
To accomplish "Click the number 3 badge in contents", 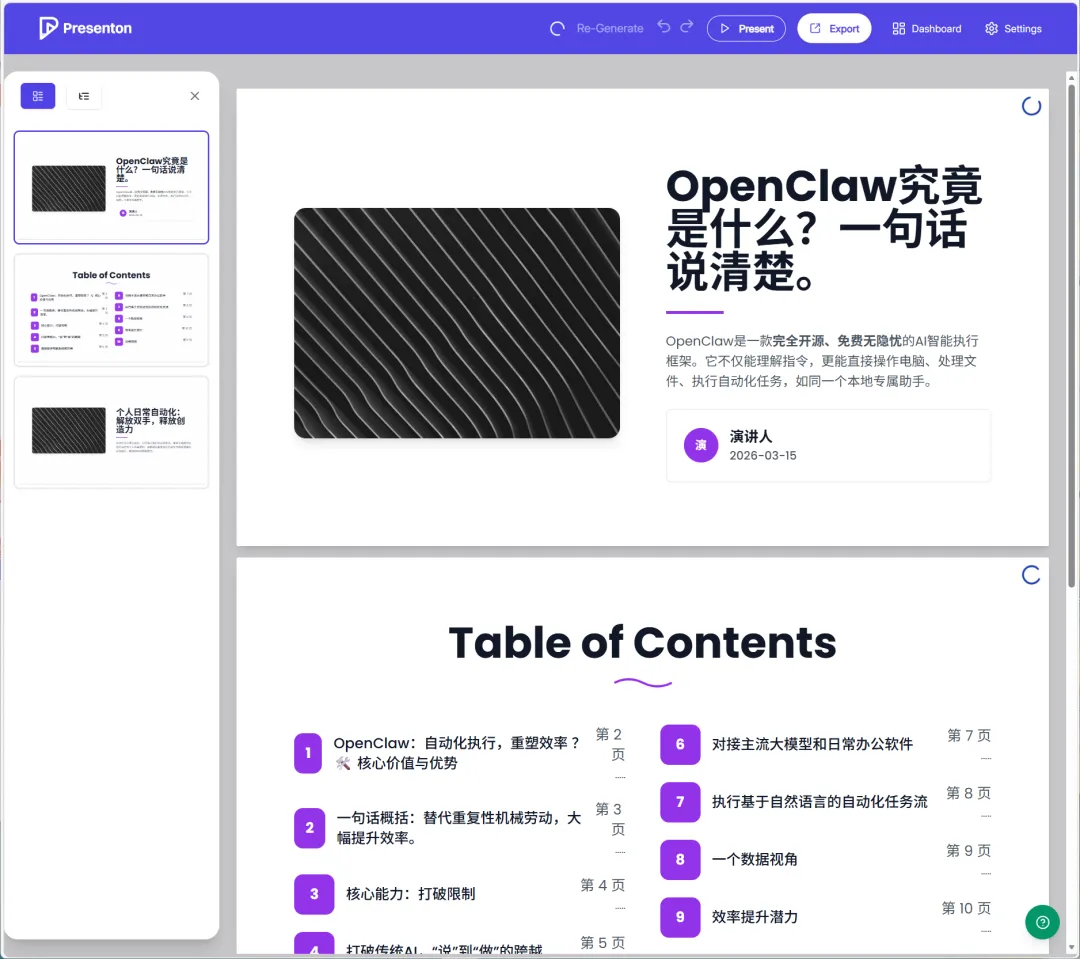I will pyautogui.click(x=314, y=894).
